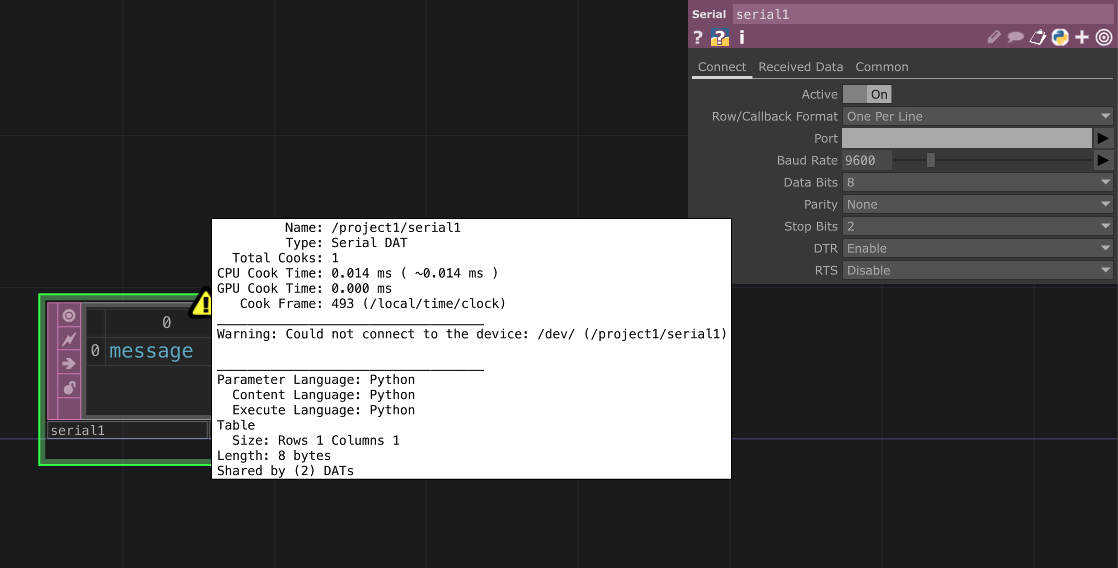Click the 'RTS' parameter label

click(826, 271)
